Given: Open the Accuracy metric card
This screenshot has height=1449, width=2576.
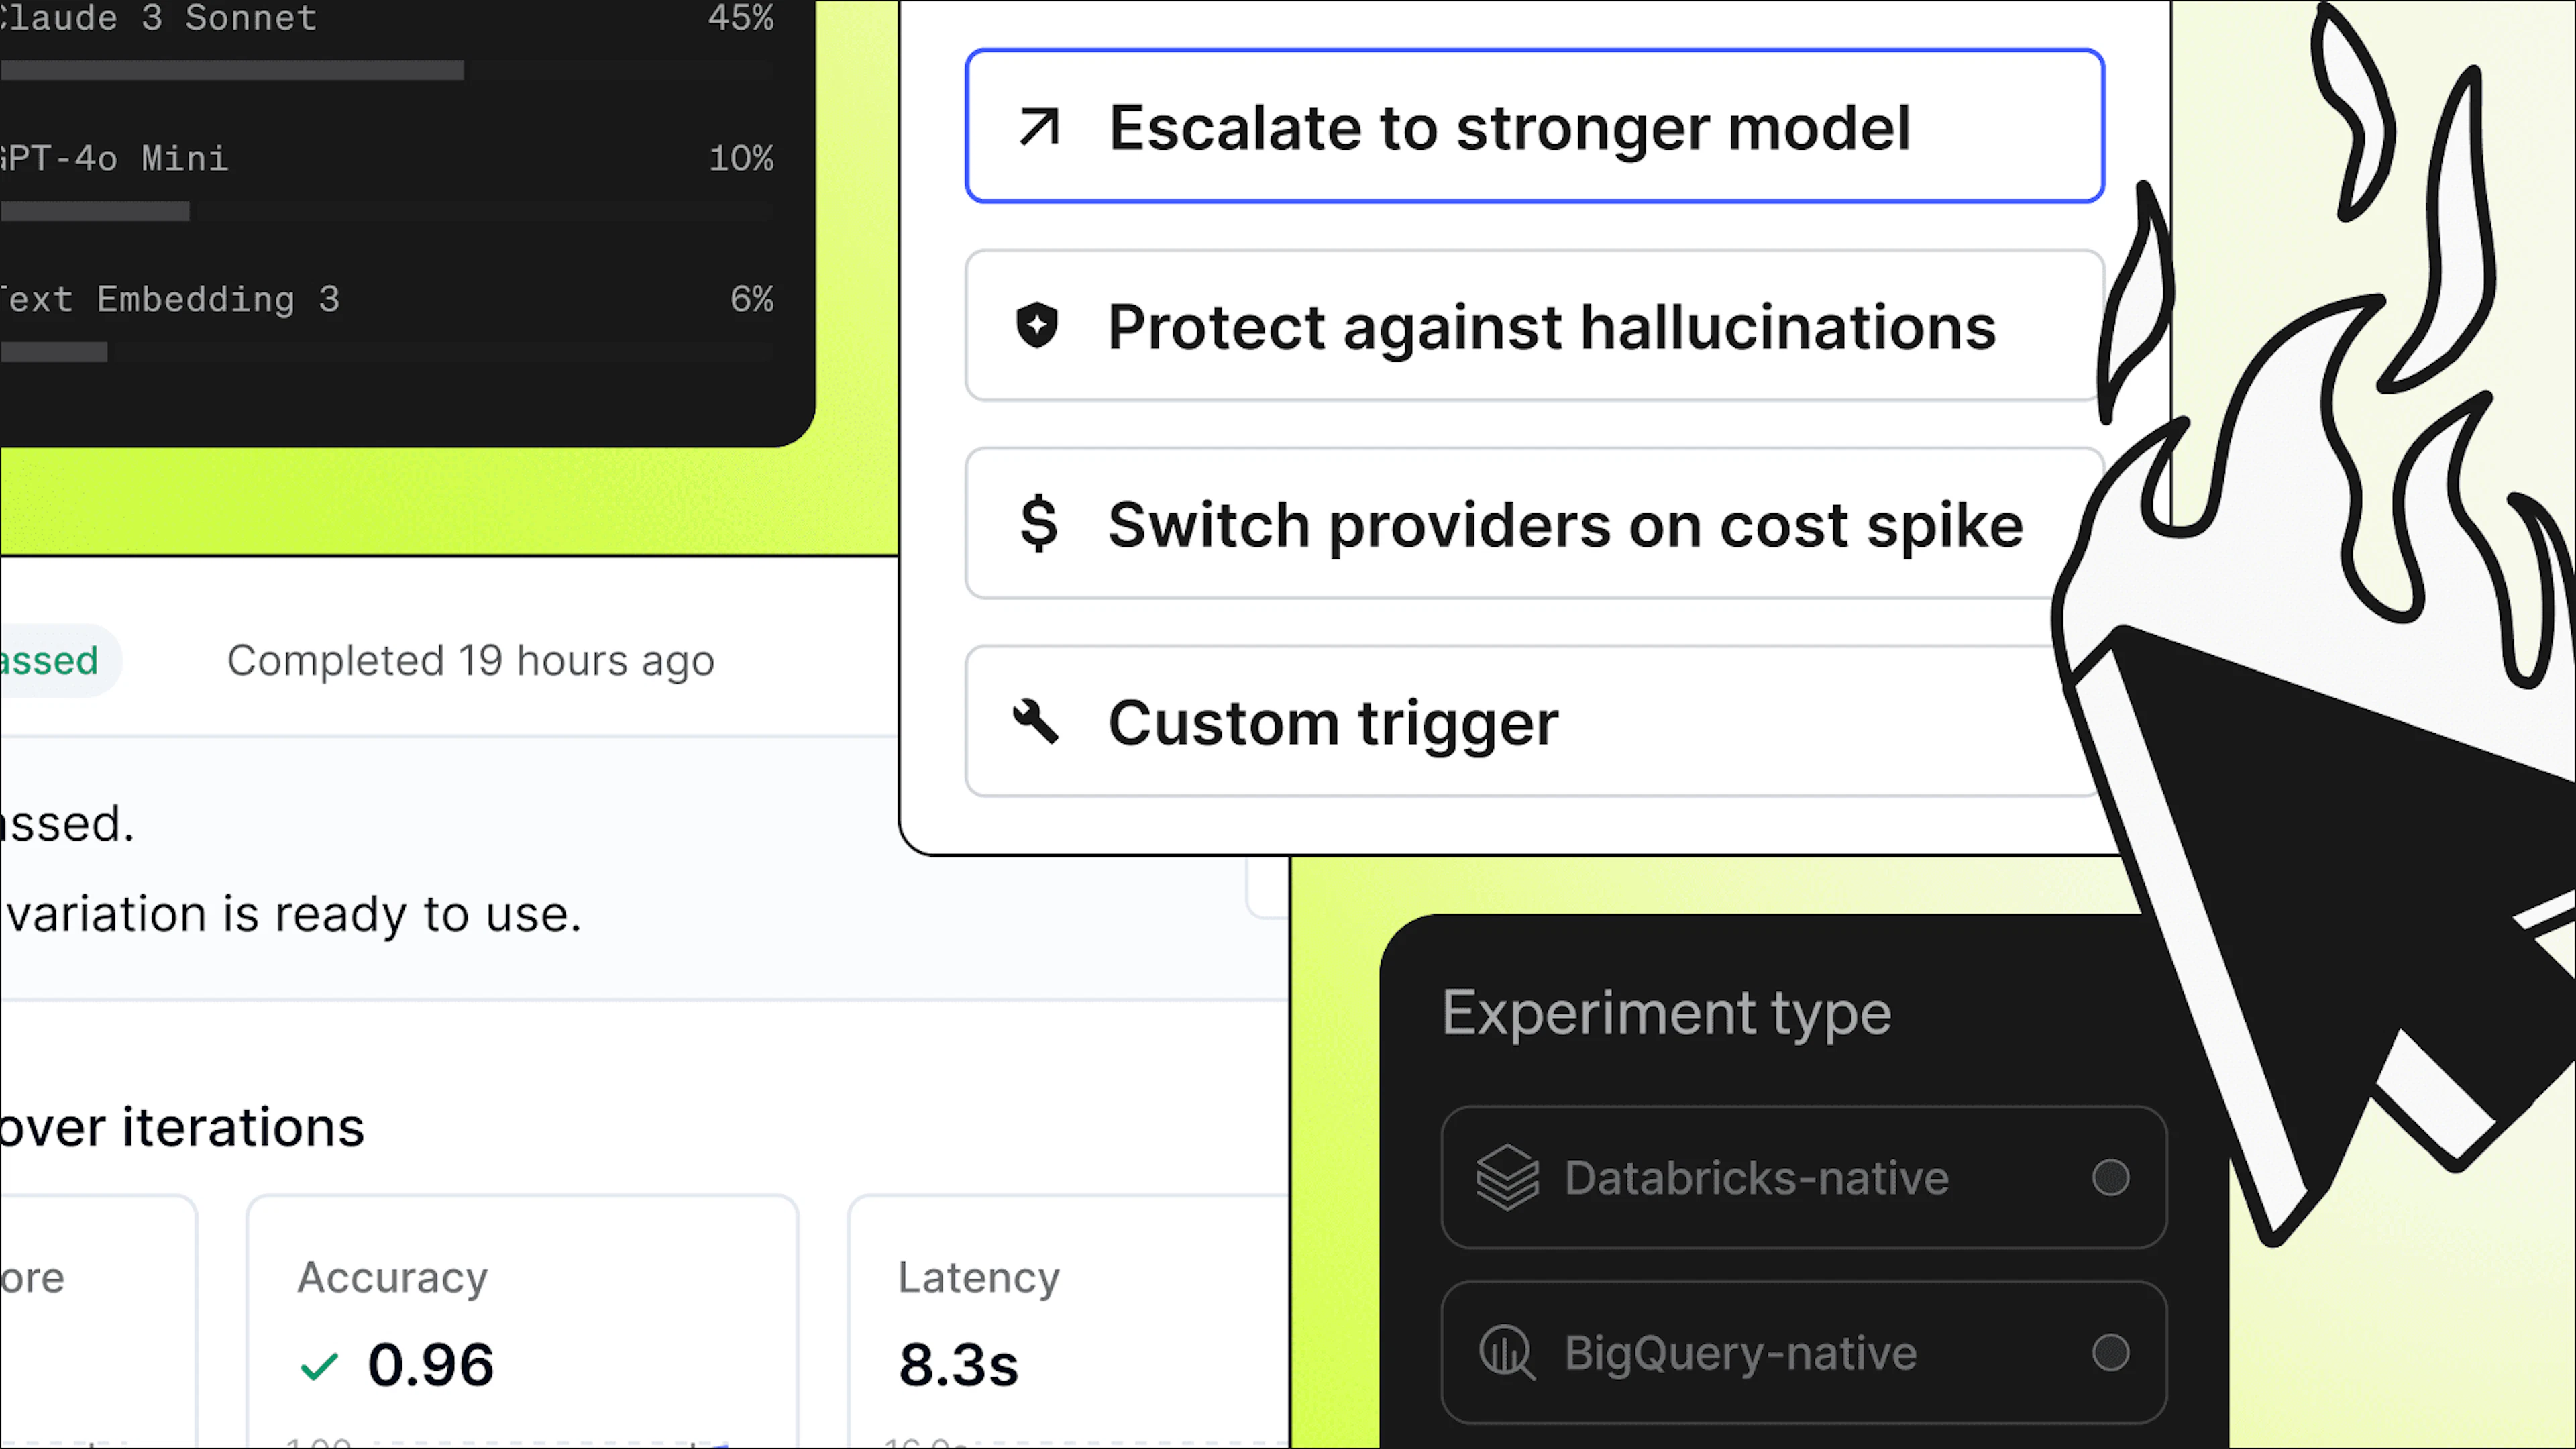Looking at the screenshot, I should pyautogui.click(x=523, y=1320).
